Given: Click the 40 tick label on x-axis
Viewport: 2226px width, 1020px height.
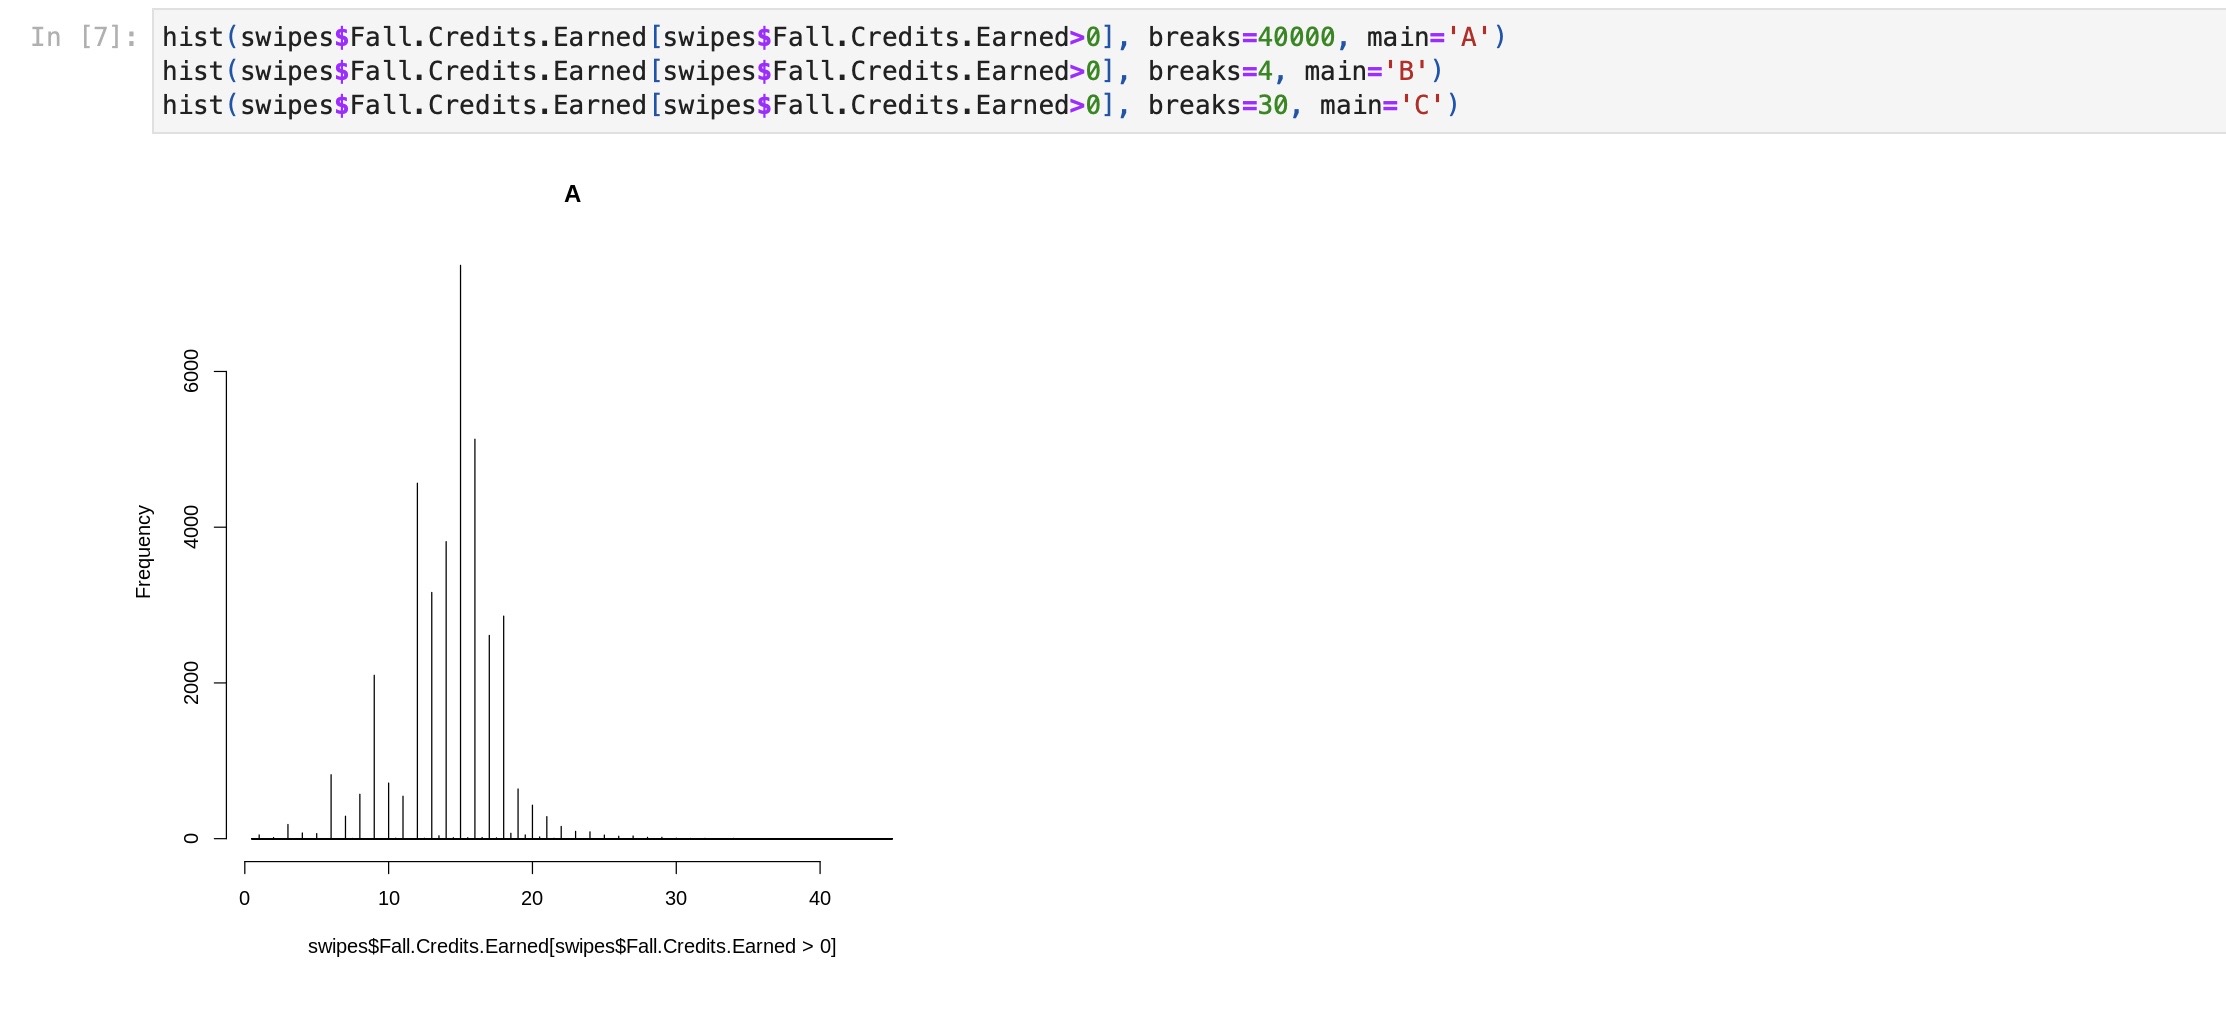Looking at the screenshot, I should [x=820, y=898].
